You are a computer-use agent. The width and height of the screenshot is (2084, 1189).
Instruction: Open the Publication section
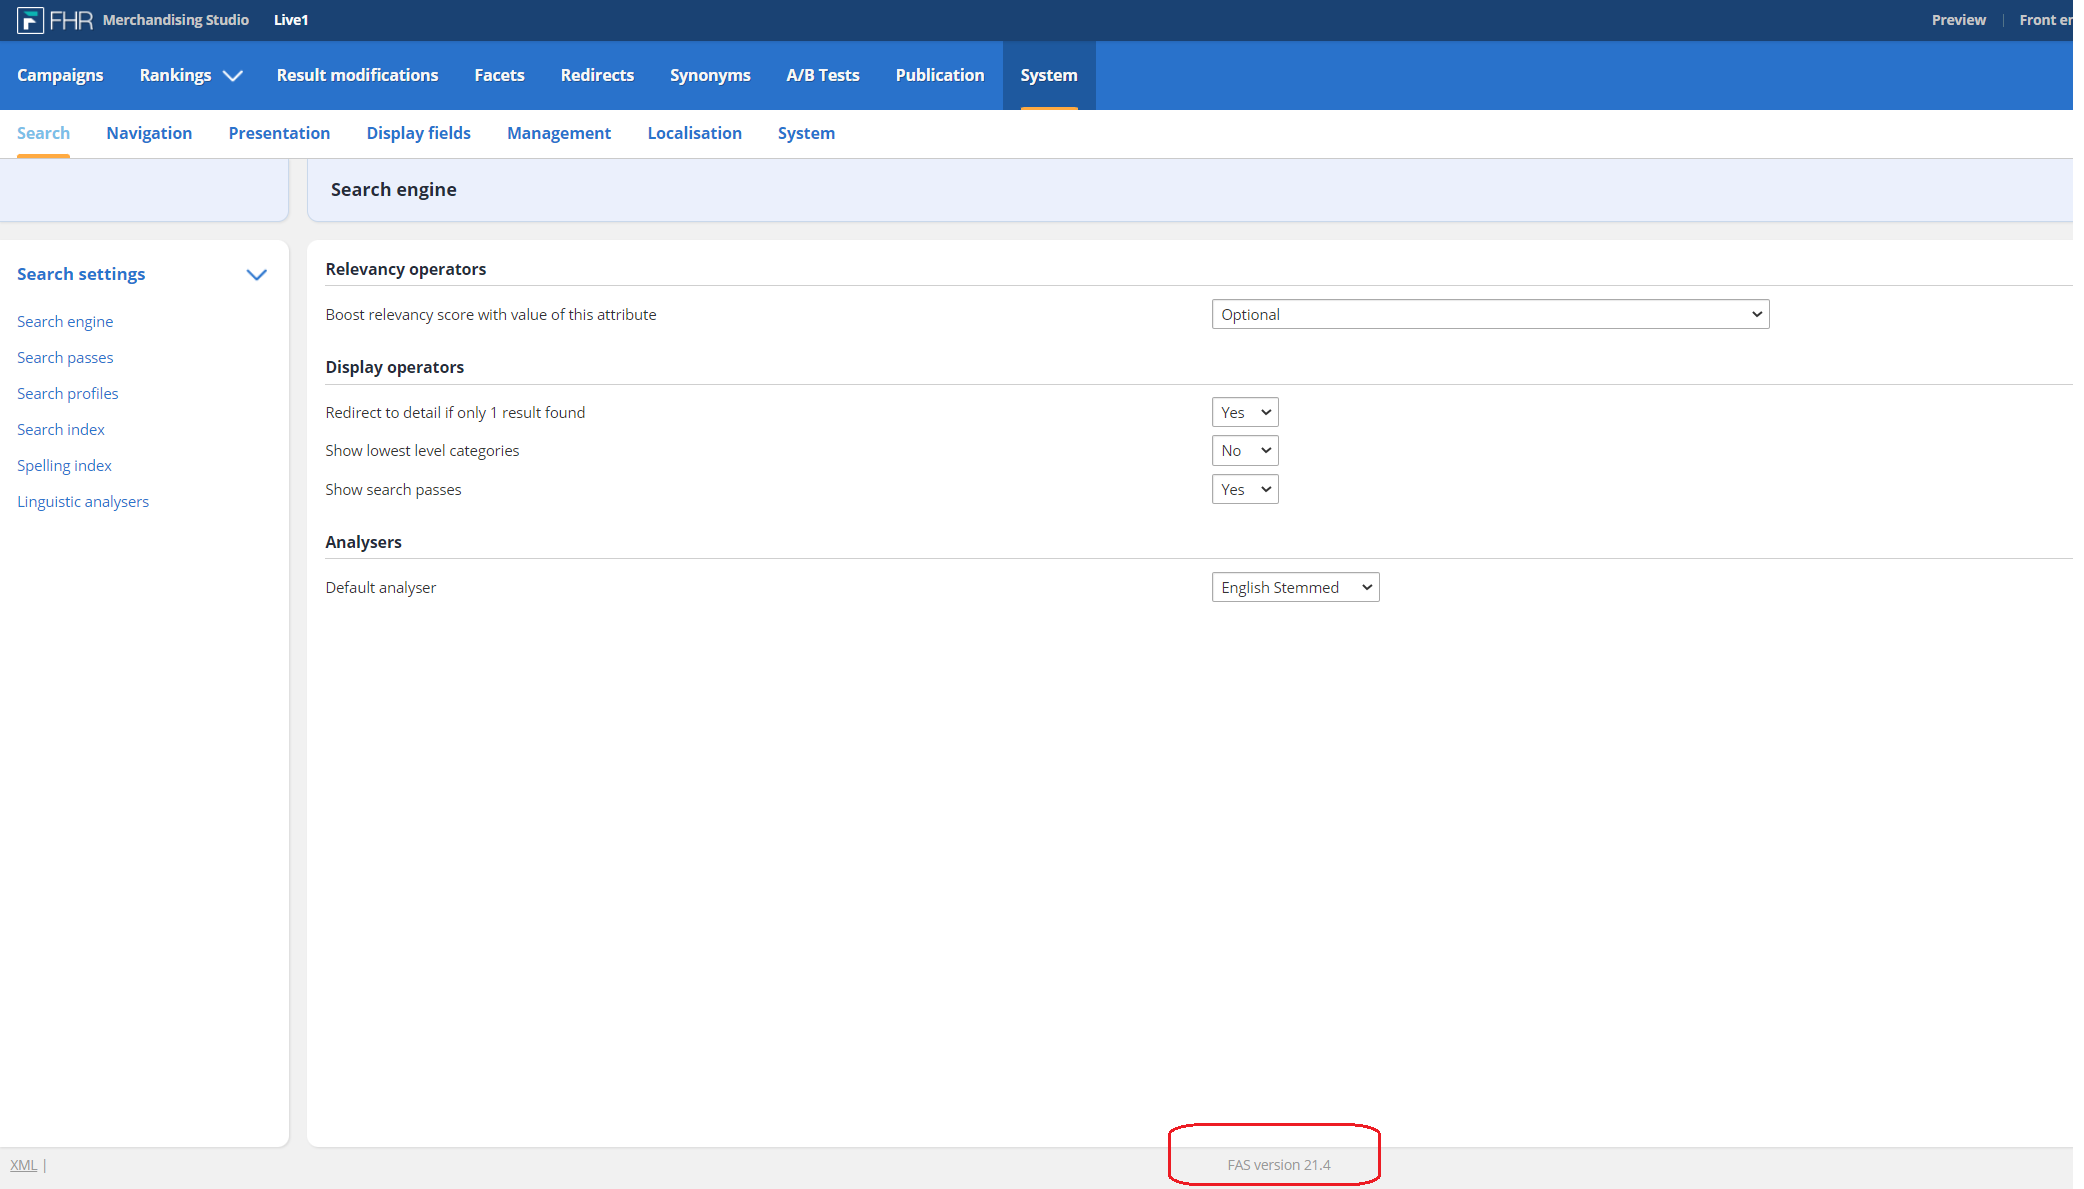940,75
